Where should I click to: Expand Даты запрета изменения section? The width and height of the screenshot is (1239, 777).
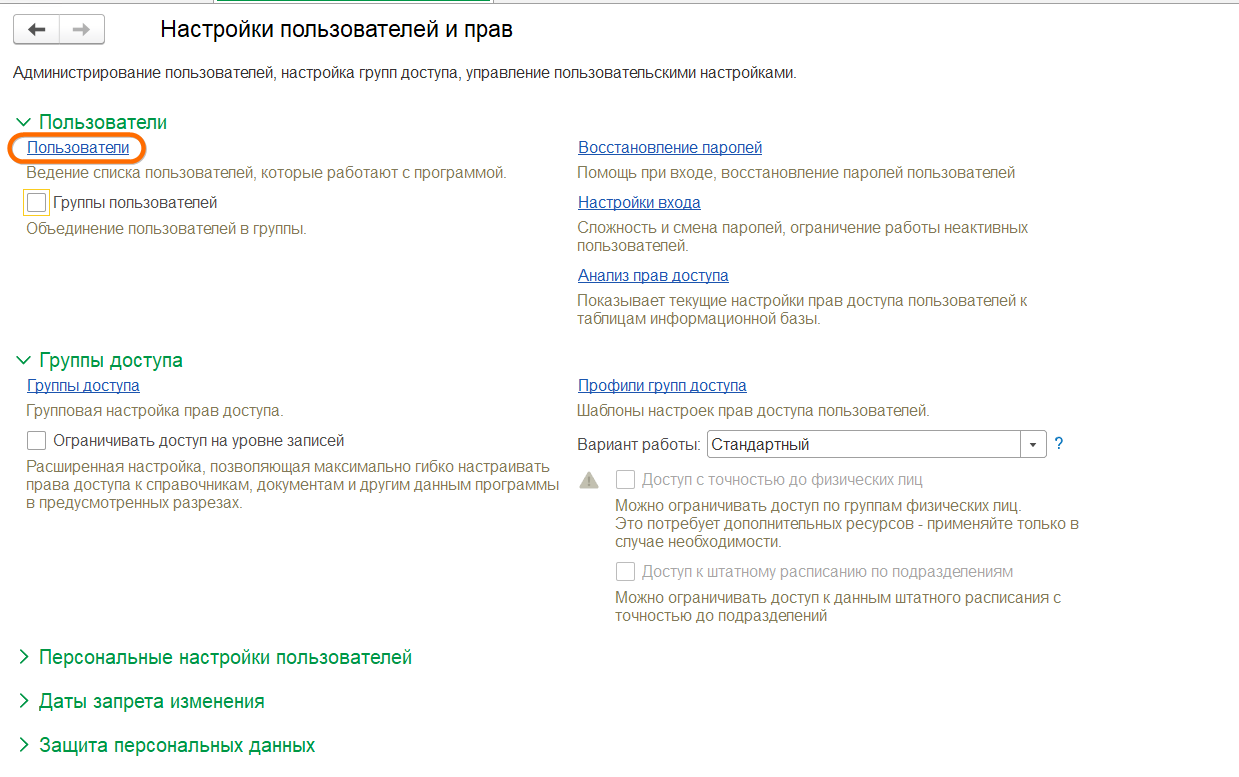click(24, 701)
